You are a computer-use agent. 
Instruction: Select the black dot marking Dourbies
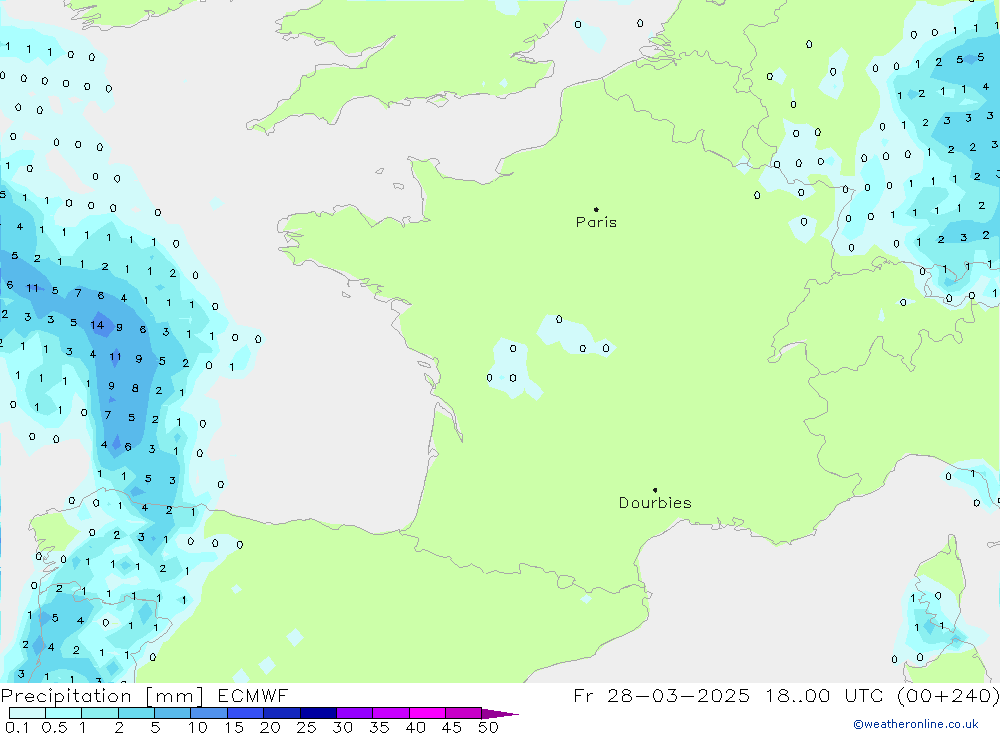tap(655, 490)
